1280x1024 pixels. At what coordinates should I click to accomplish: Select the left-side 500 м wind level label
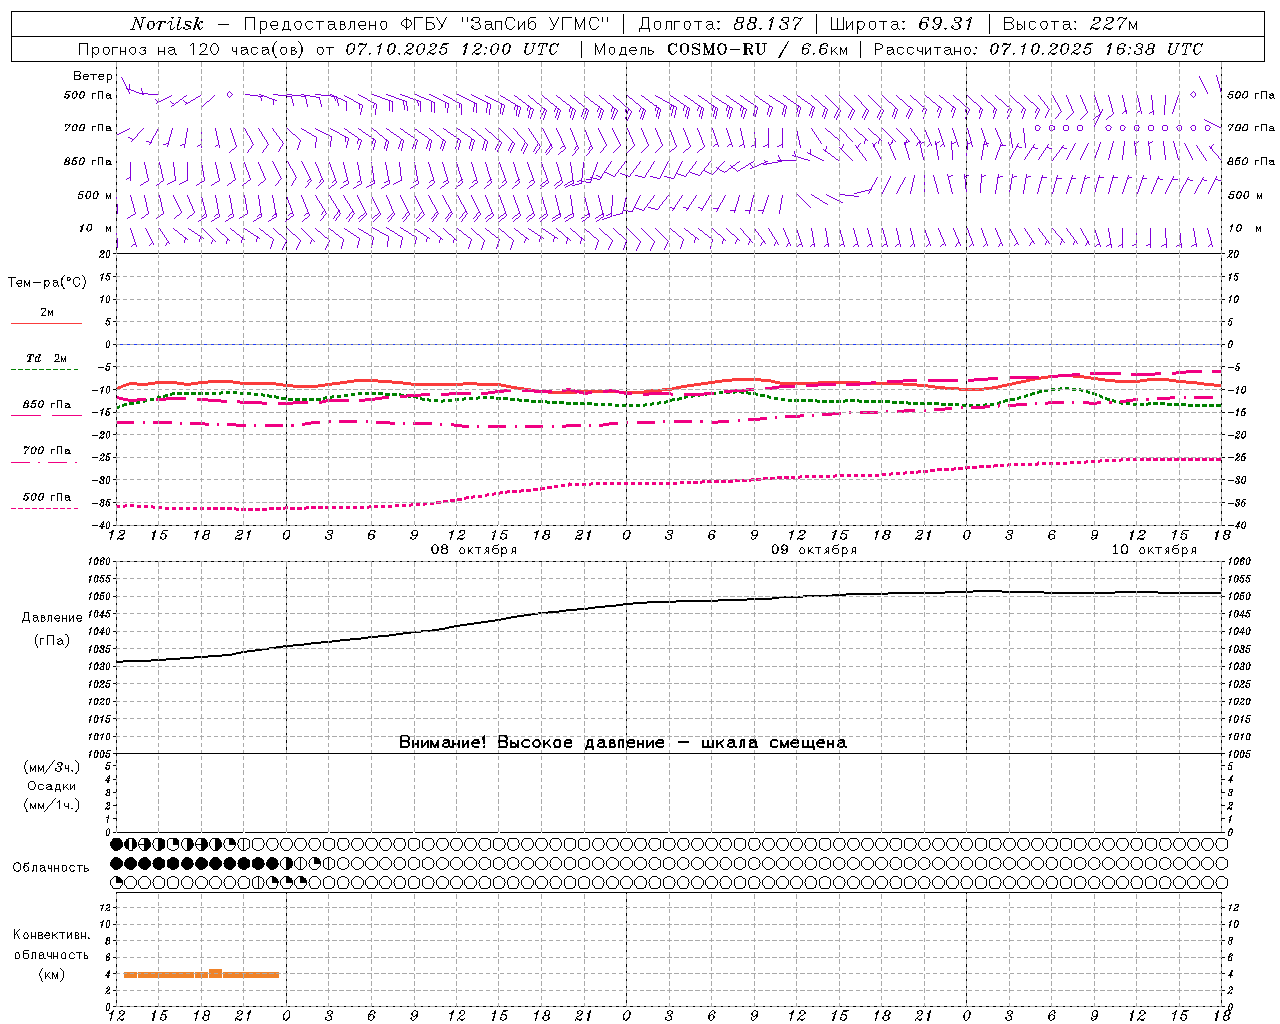pos(95,195)
